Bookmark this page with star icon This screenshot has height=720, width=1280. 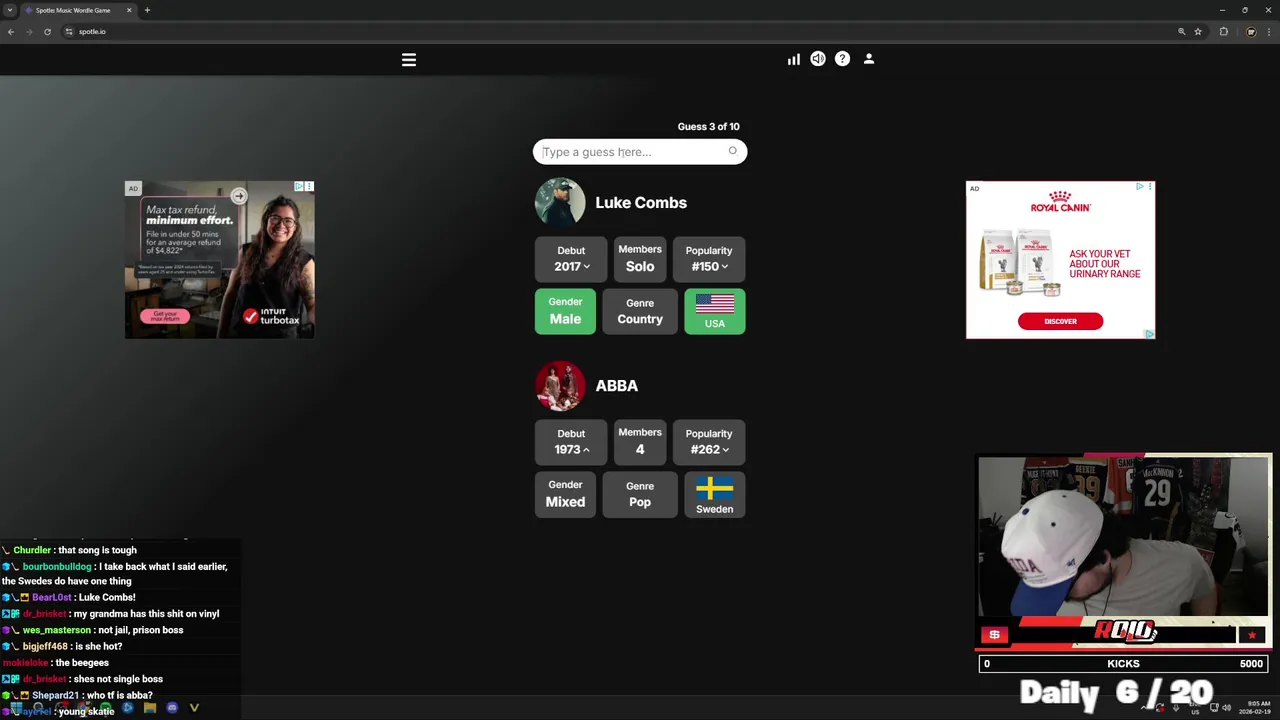pos(1198,32)
